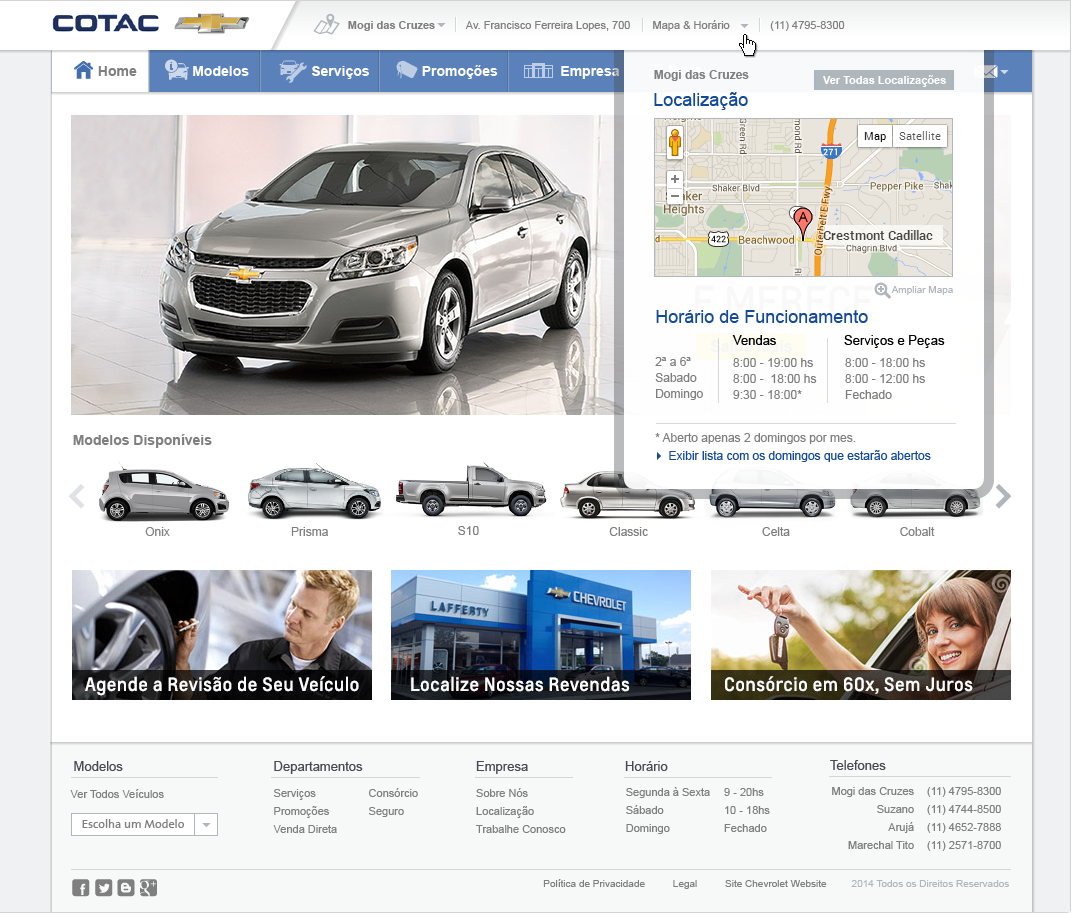Open footer Serviços link
The height and width of the screenshot is (913, 1074).
(295, 793)
